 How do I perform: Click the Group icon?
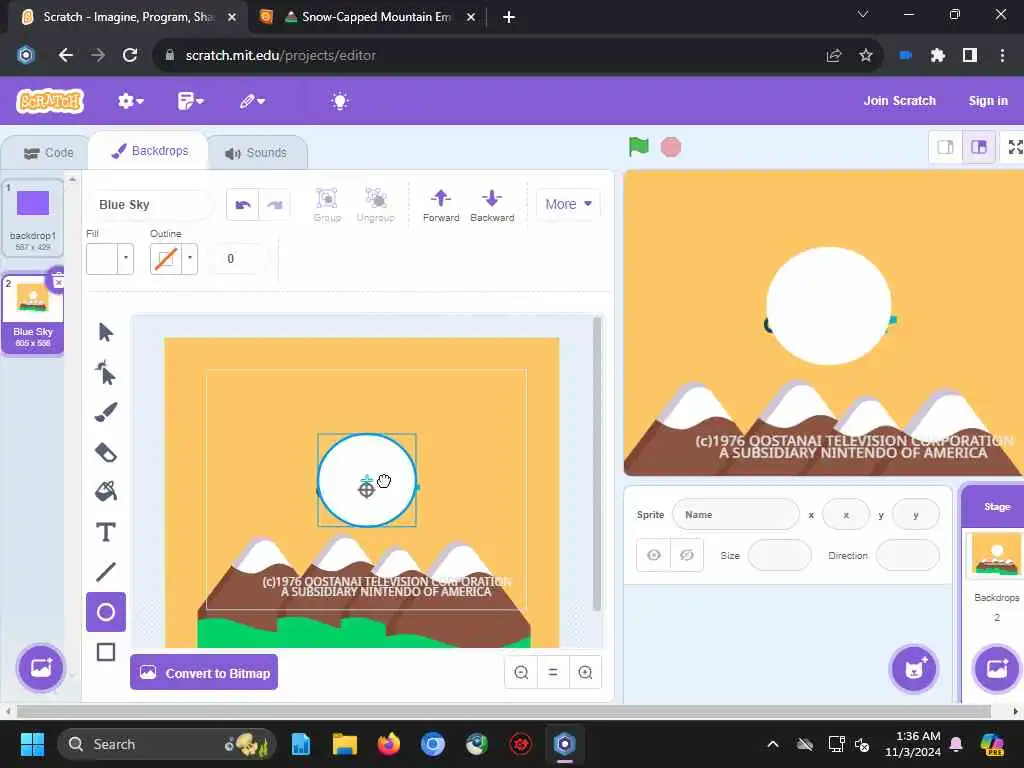click(x=327, y=205)
